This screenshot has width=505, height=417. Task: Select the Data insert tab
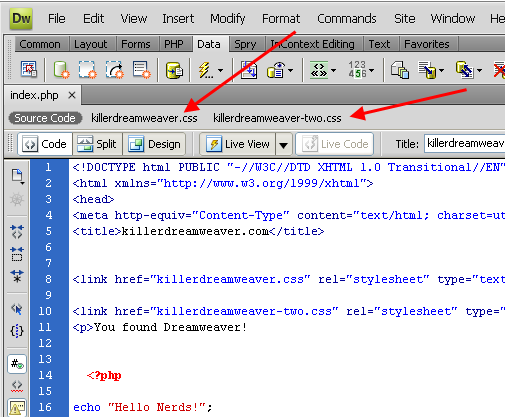(209, 44)
